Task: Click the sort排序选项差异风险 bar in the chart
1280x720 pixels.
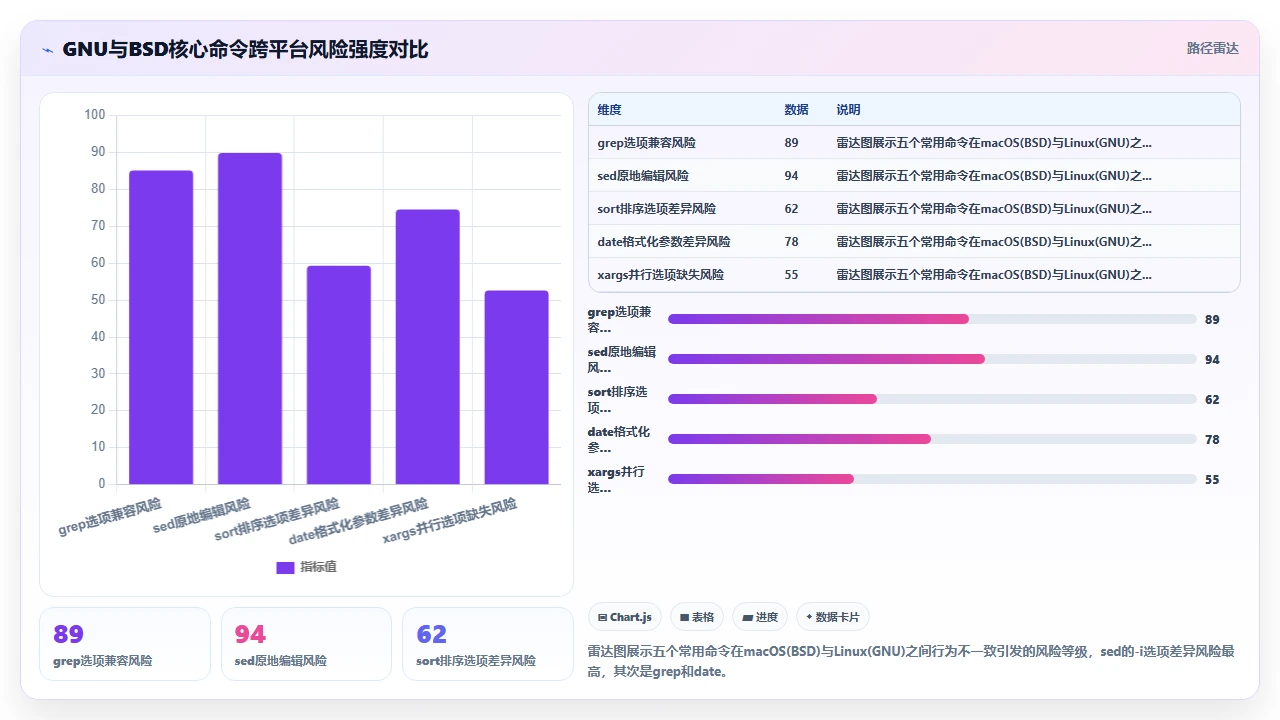Action: 339,375
